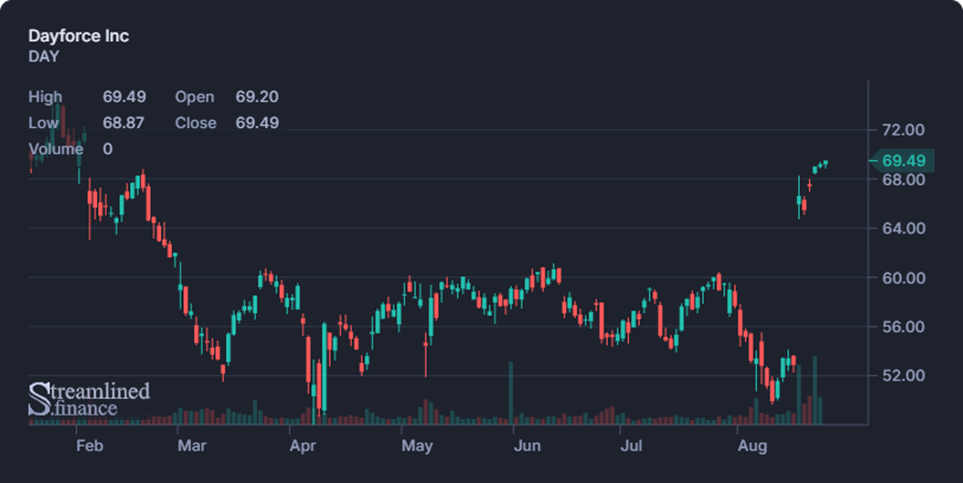Click the DAY ticker symbol

click(x=44, y=57)
